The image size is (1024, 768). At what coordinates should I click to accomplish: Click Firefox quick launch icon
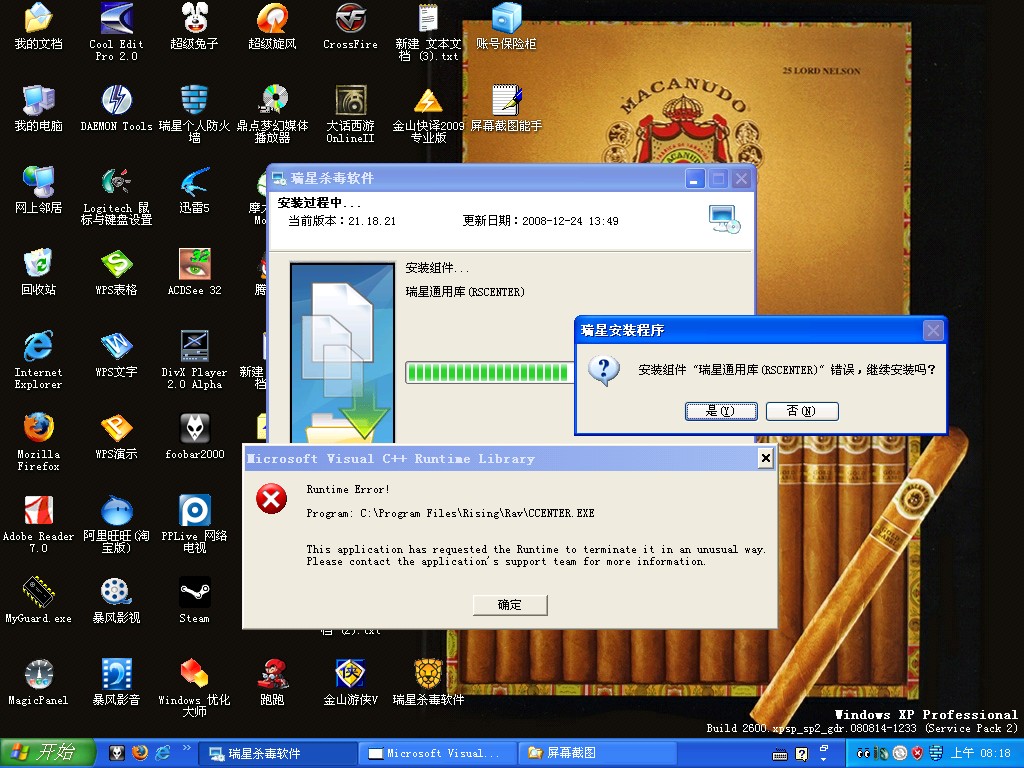pos(140,753)
